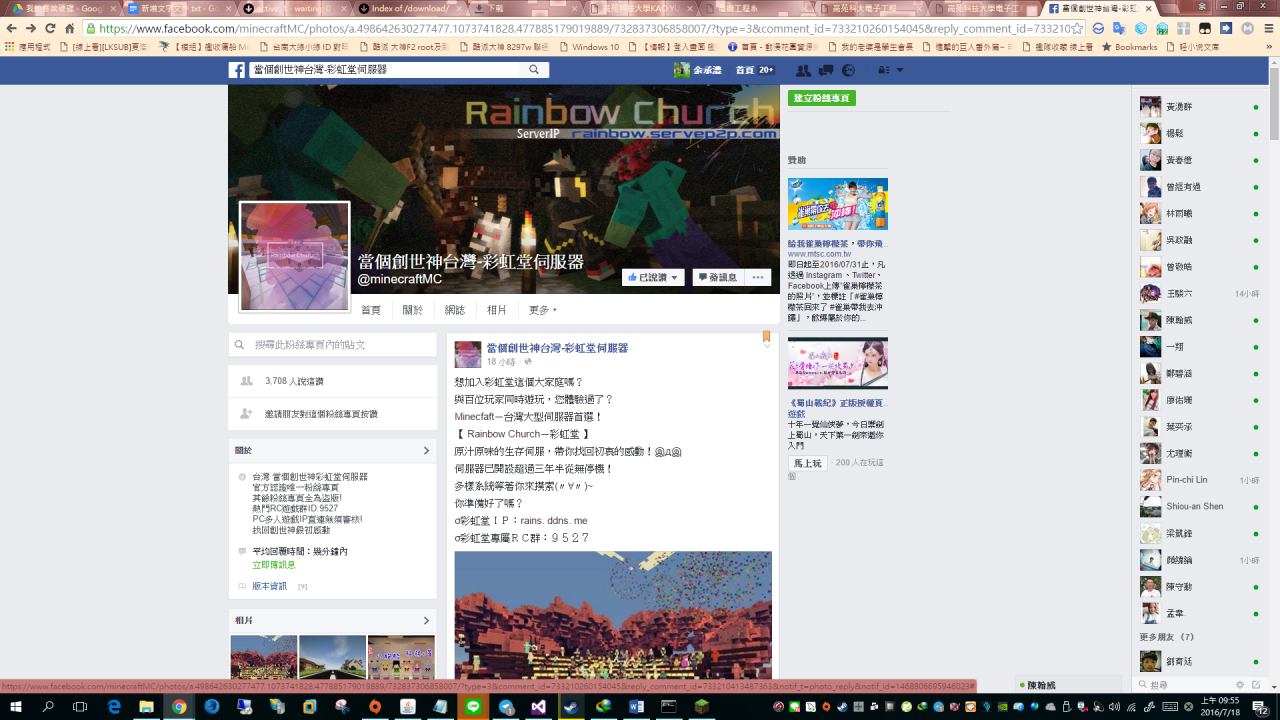The image size is (1280, 720).
Task: Expand the 關於 section chevron
Action: (x=426, y=451)
